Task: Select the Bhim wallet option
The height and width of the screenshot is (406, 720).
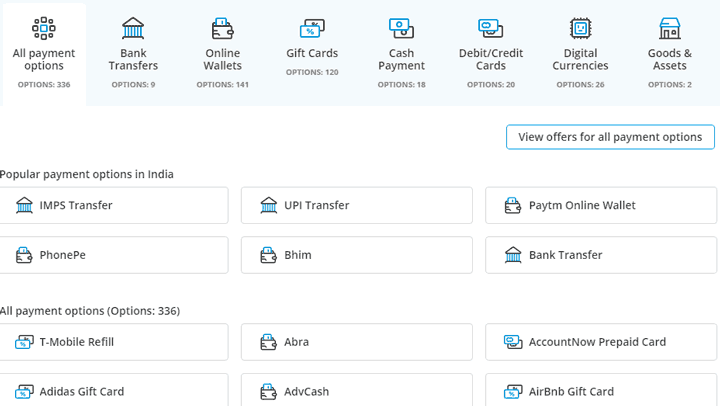Action: tap(357, 255)
